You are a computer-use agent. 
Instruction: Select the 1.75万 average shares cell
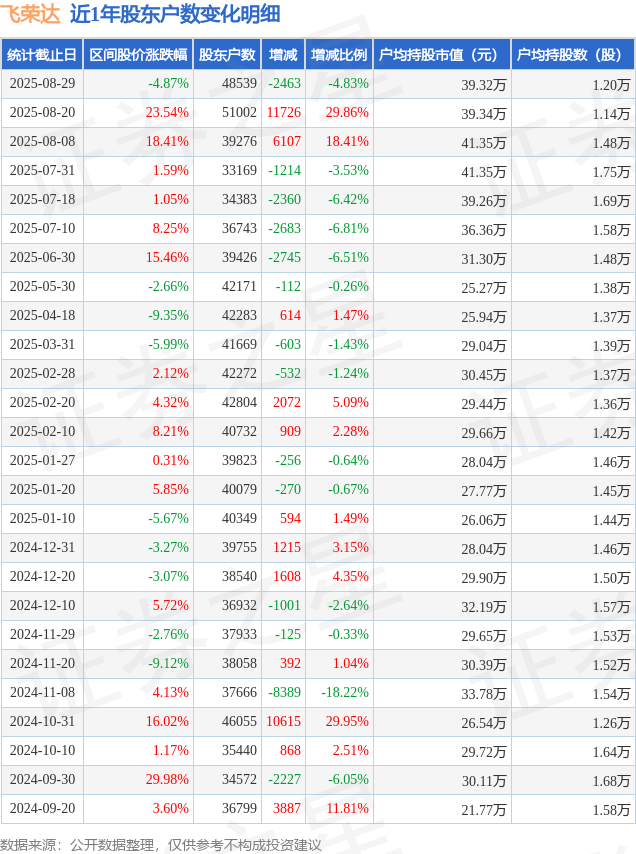click(611, 172)
